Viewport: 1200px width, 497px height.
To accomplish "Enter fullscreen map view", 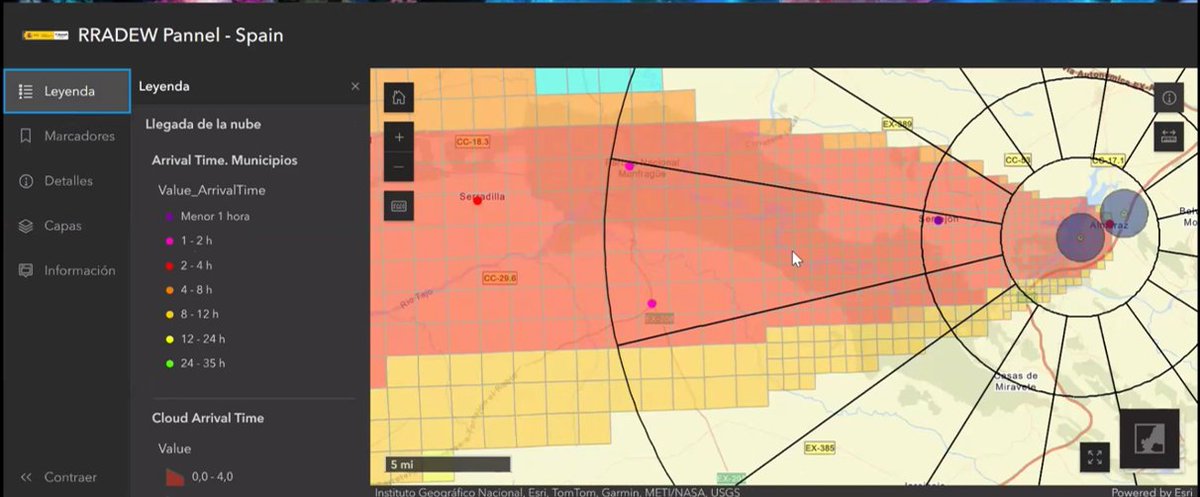I will tap(1095, 457).
